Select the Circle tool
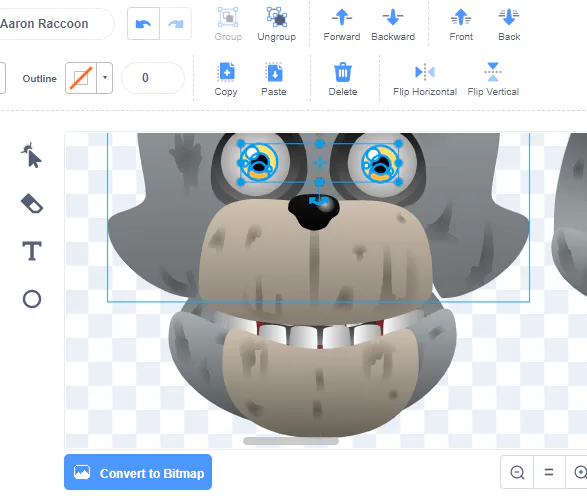This screenshot has height=496, width=587. [x=32, y=299]
